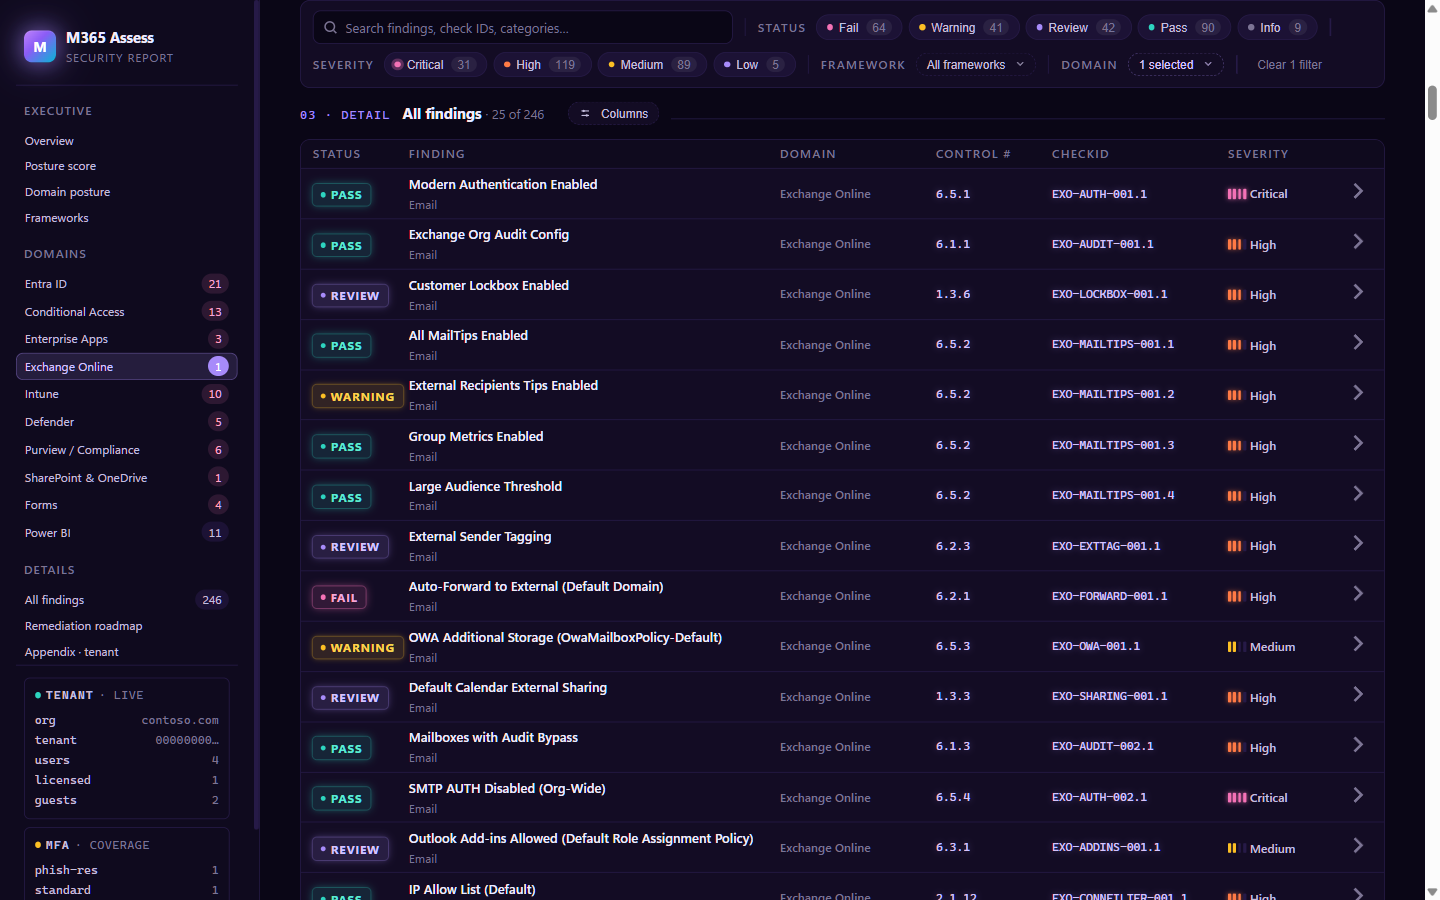Open Domain posture sidebar link
The width and height of the screenshot is (1440, 900).
tap(127, 192)
